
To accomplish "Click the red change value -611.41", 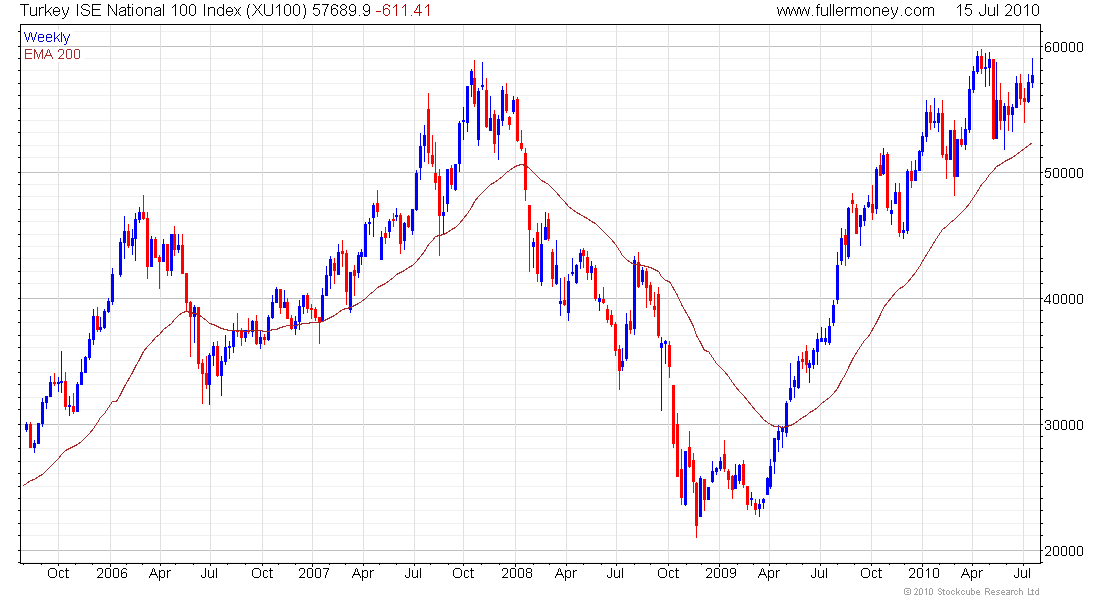I will click(403, 11).
